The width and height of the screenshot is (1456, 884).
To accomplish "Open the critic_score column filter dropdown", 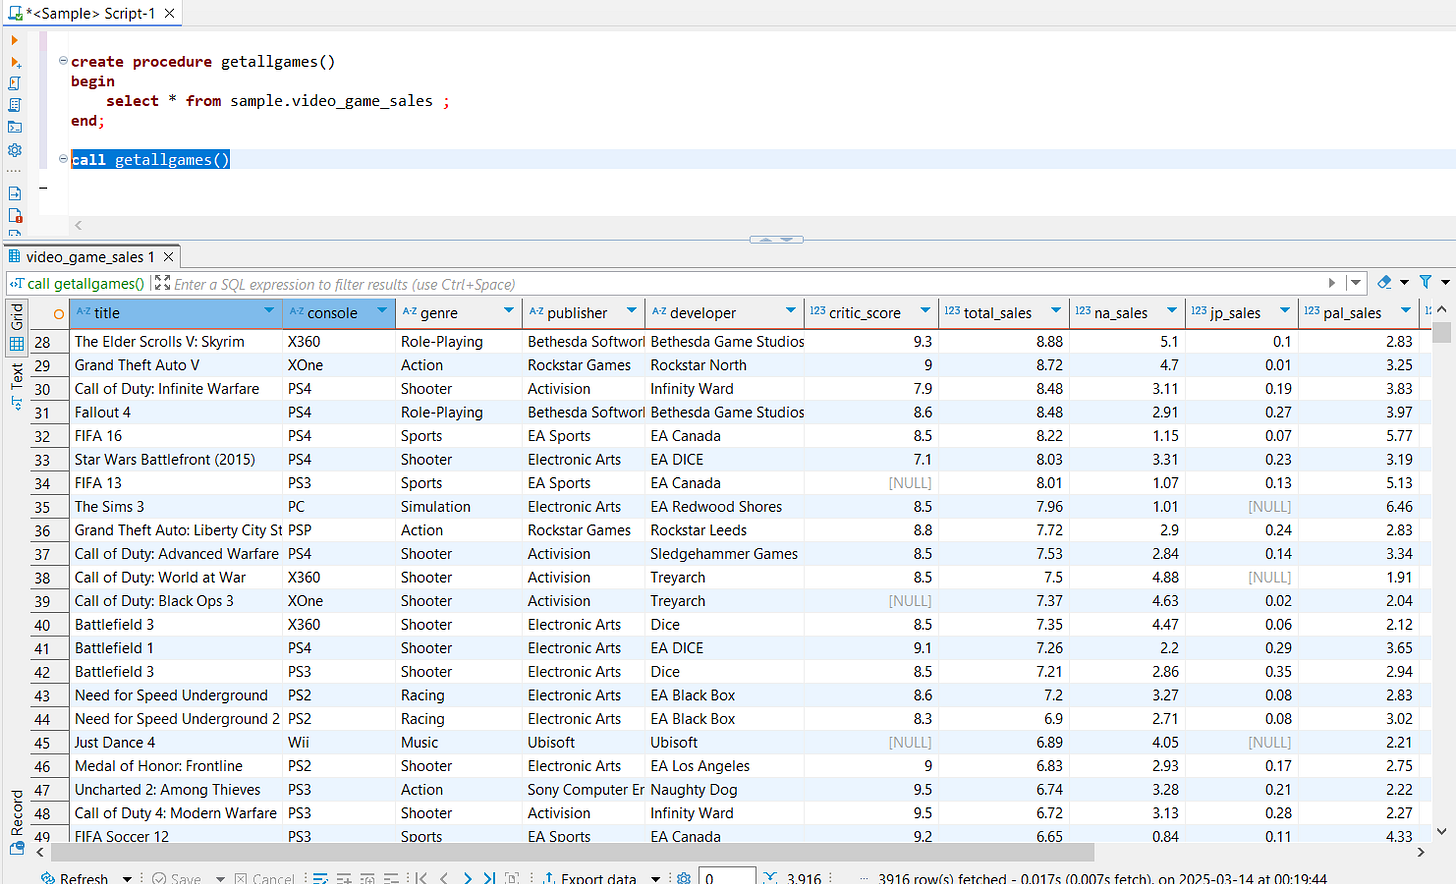I will pos(925,311).
